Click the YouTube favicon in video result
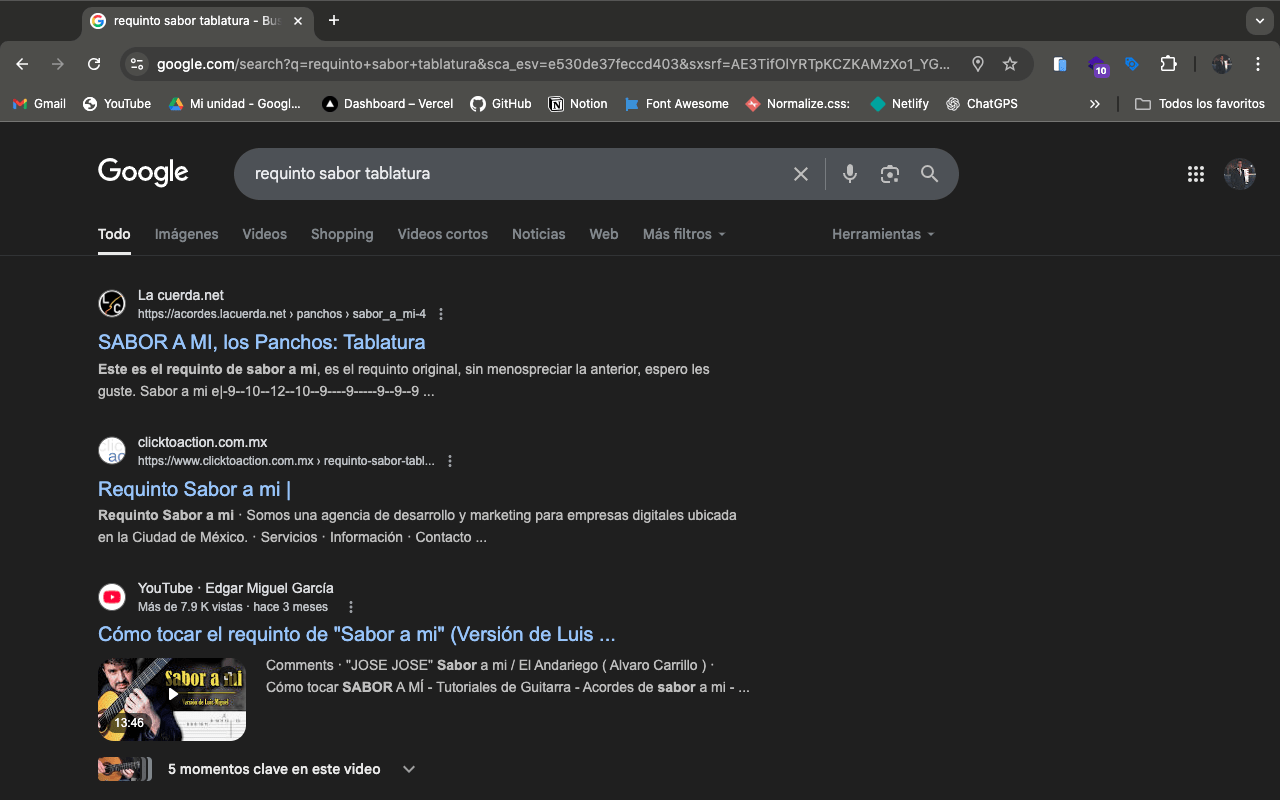 [112, 597]
